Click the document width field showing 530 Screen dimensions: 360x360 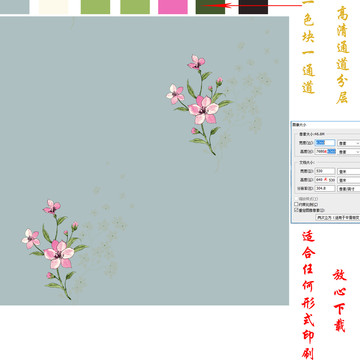point(325,171)
